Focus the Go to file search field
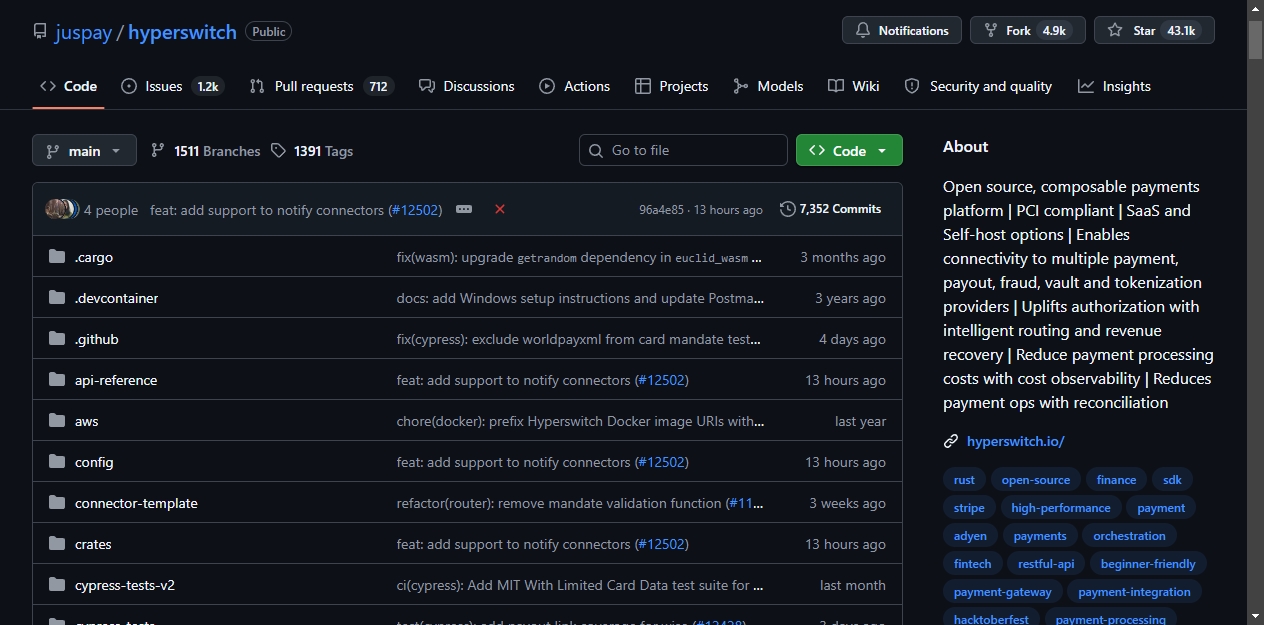1264x625 pixels. 683,150
